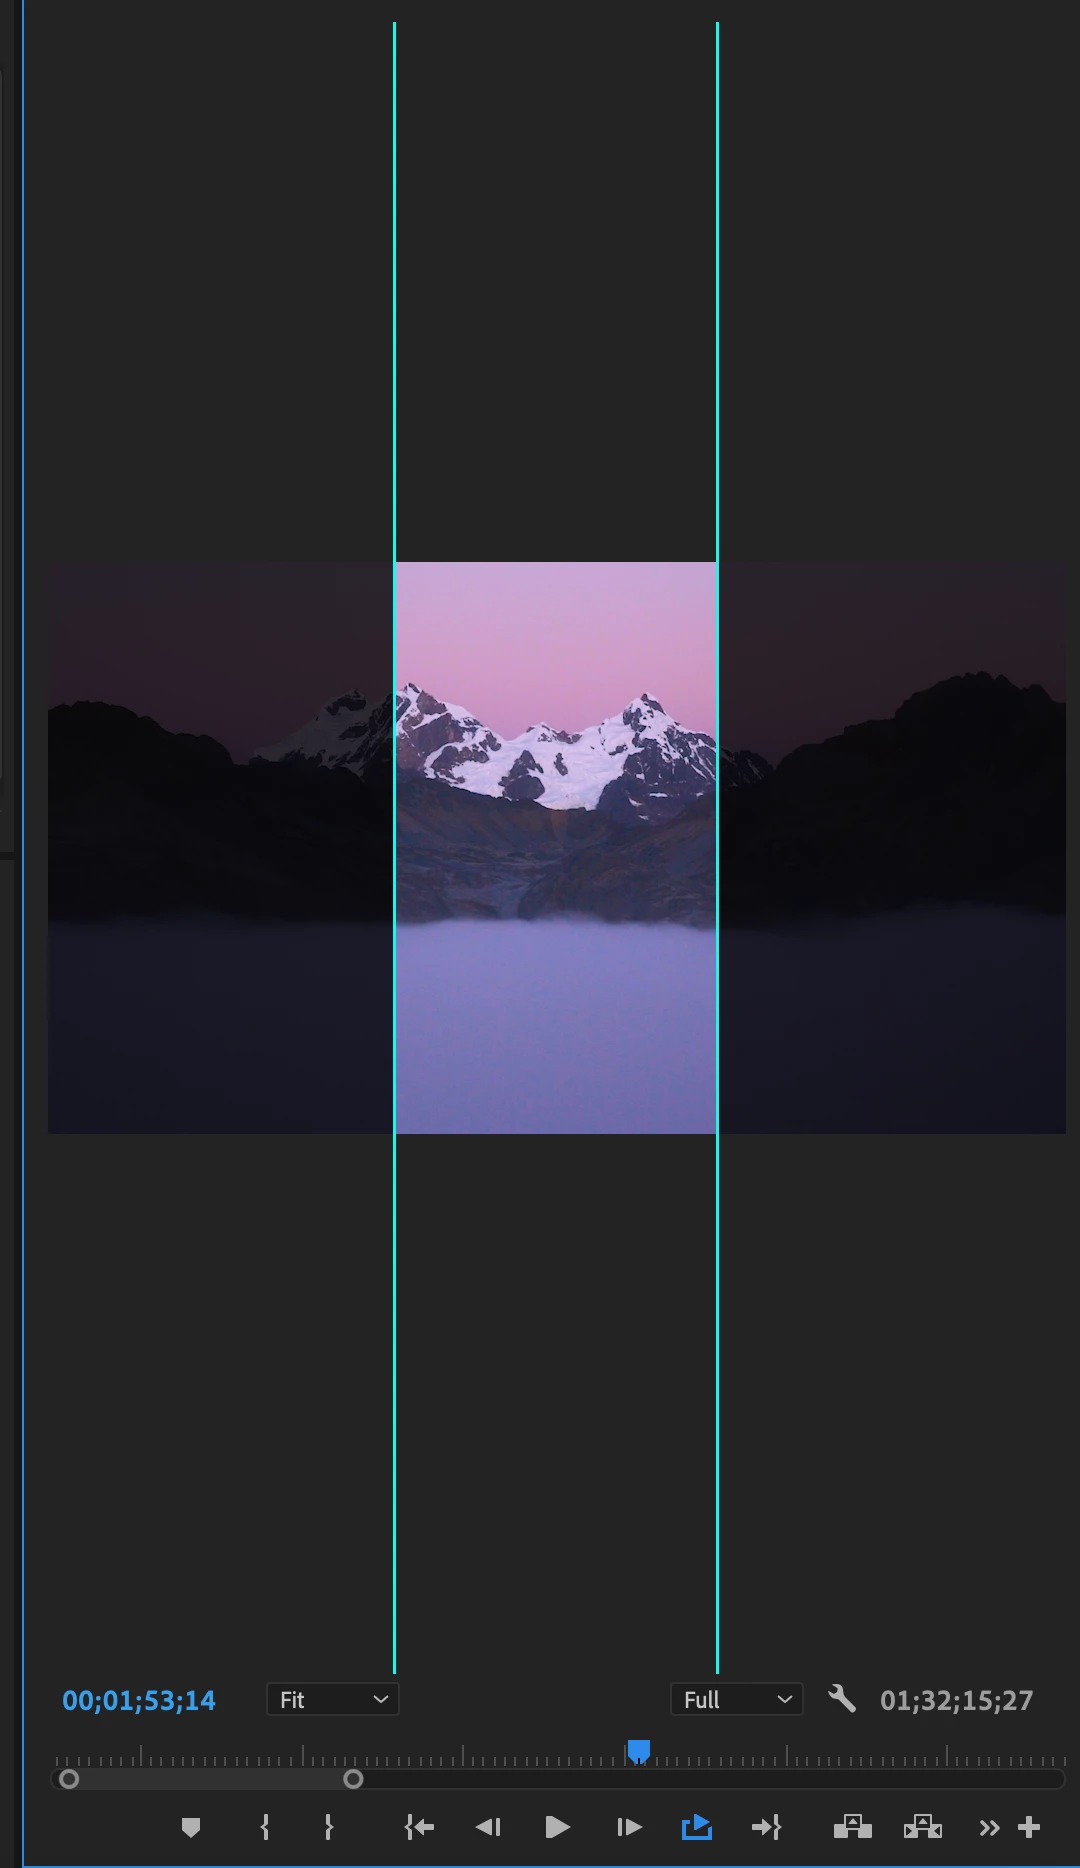1080x1868 pixels.
Task: Step forward one frame
Action: (629, 1828)
